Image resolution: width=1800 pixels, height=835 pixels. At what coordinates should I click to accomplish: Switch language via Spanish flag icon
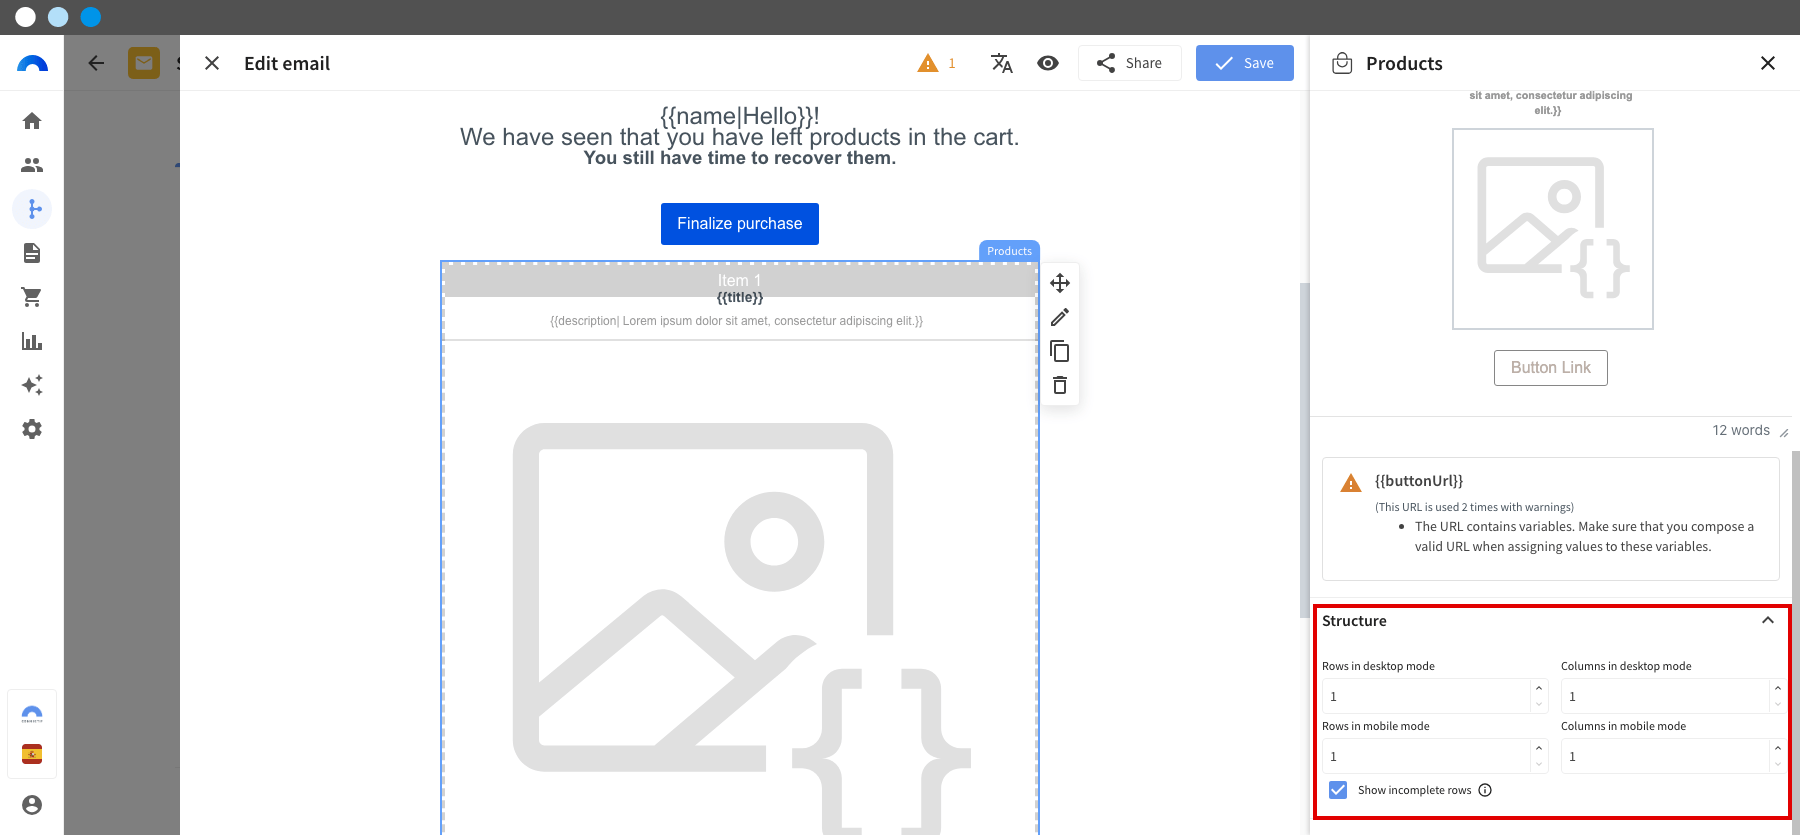click(x=32, y=754)
